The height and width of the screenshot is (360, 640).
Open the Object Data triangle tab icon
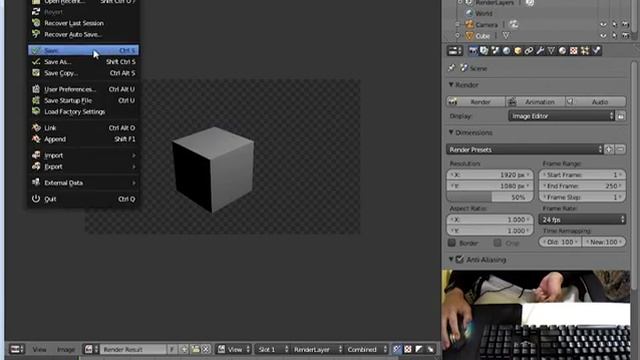point(551,51)
